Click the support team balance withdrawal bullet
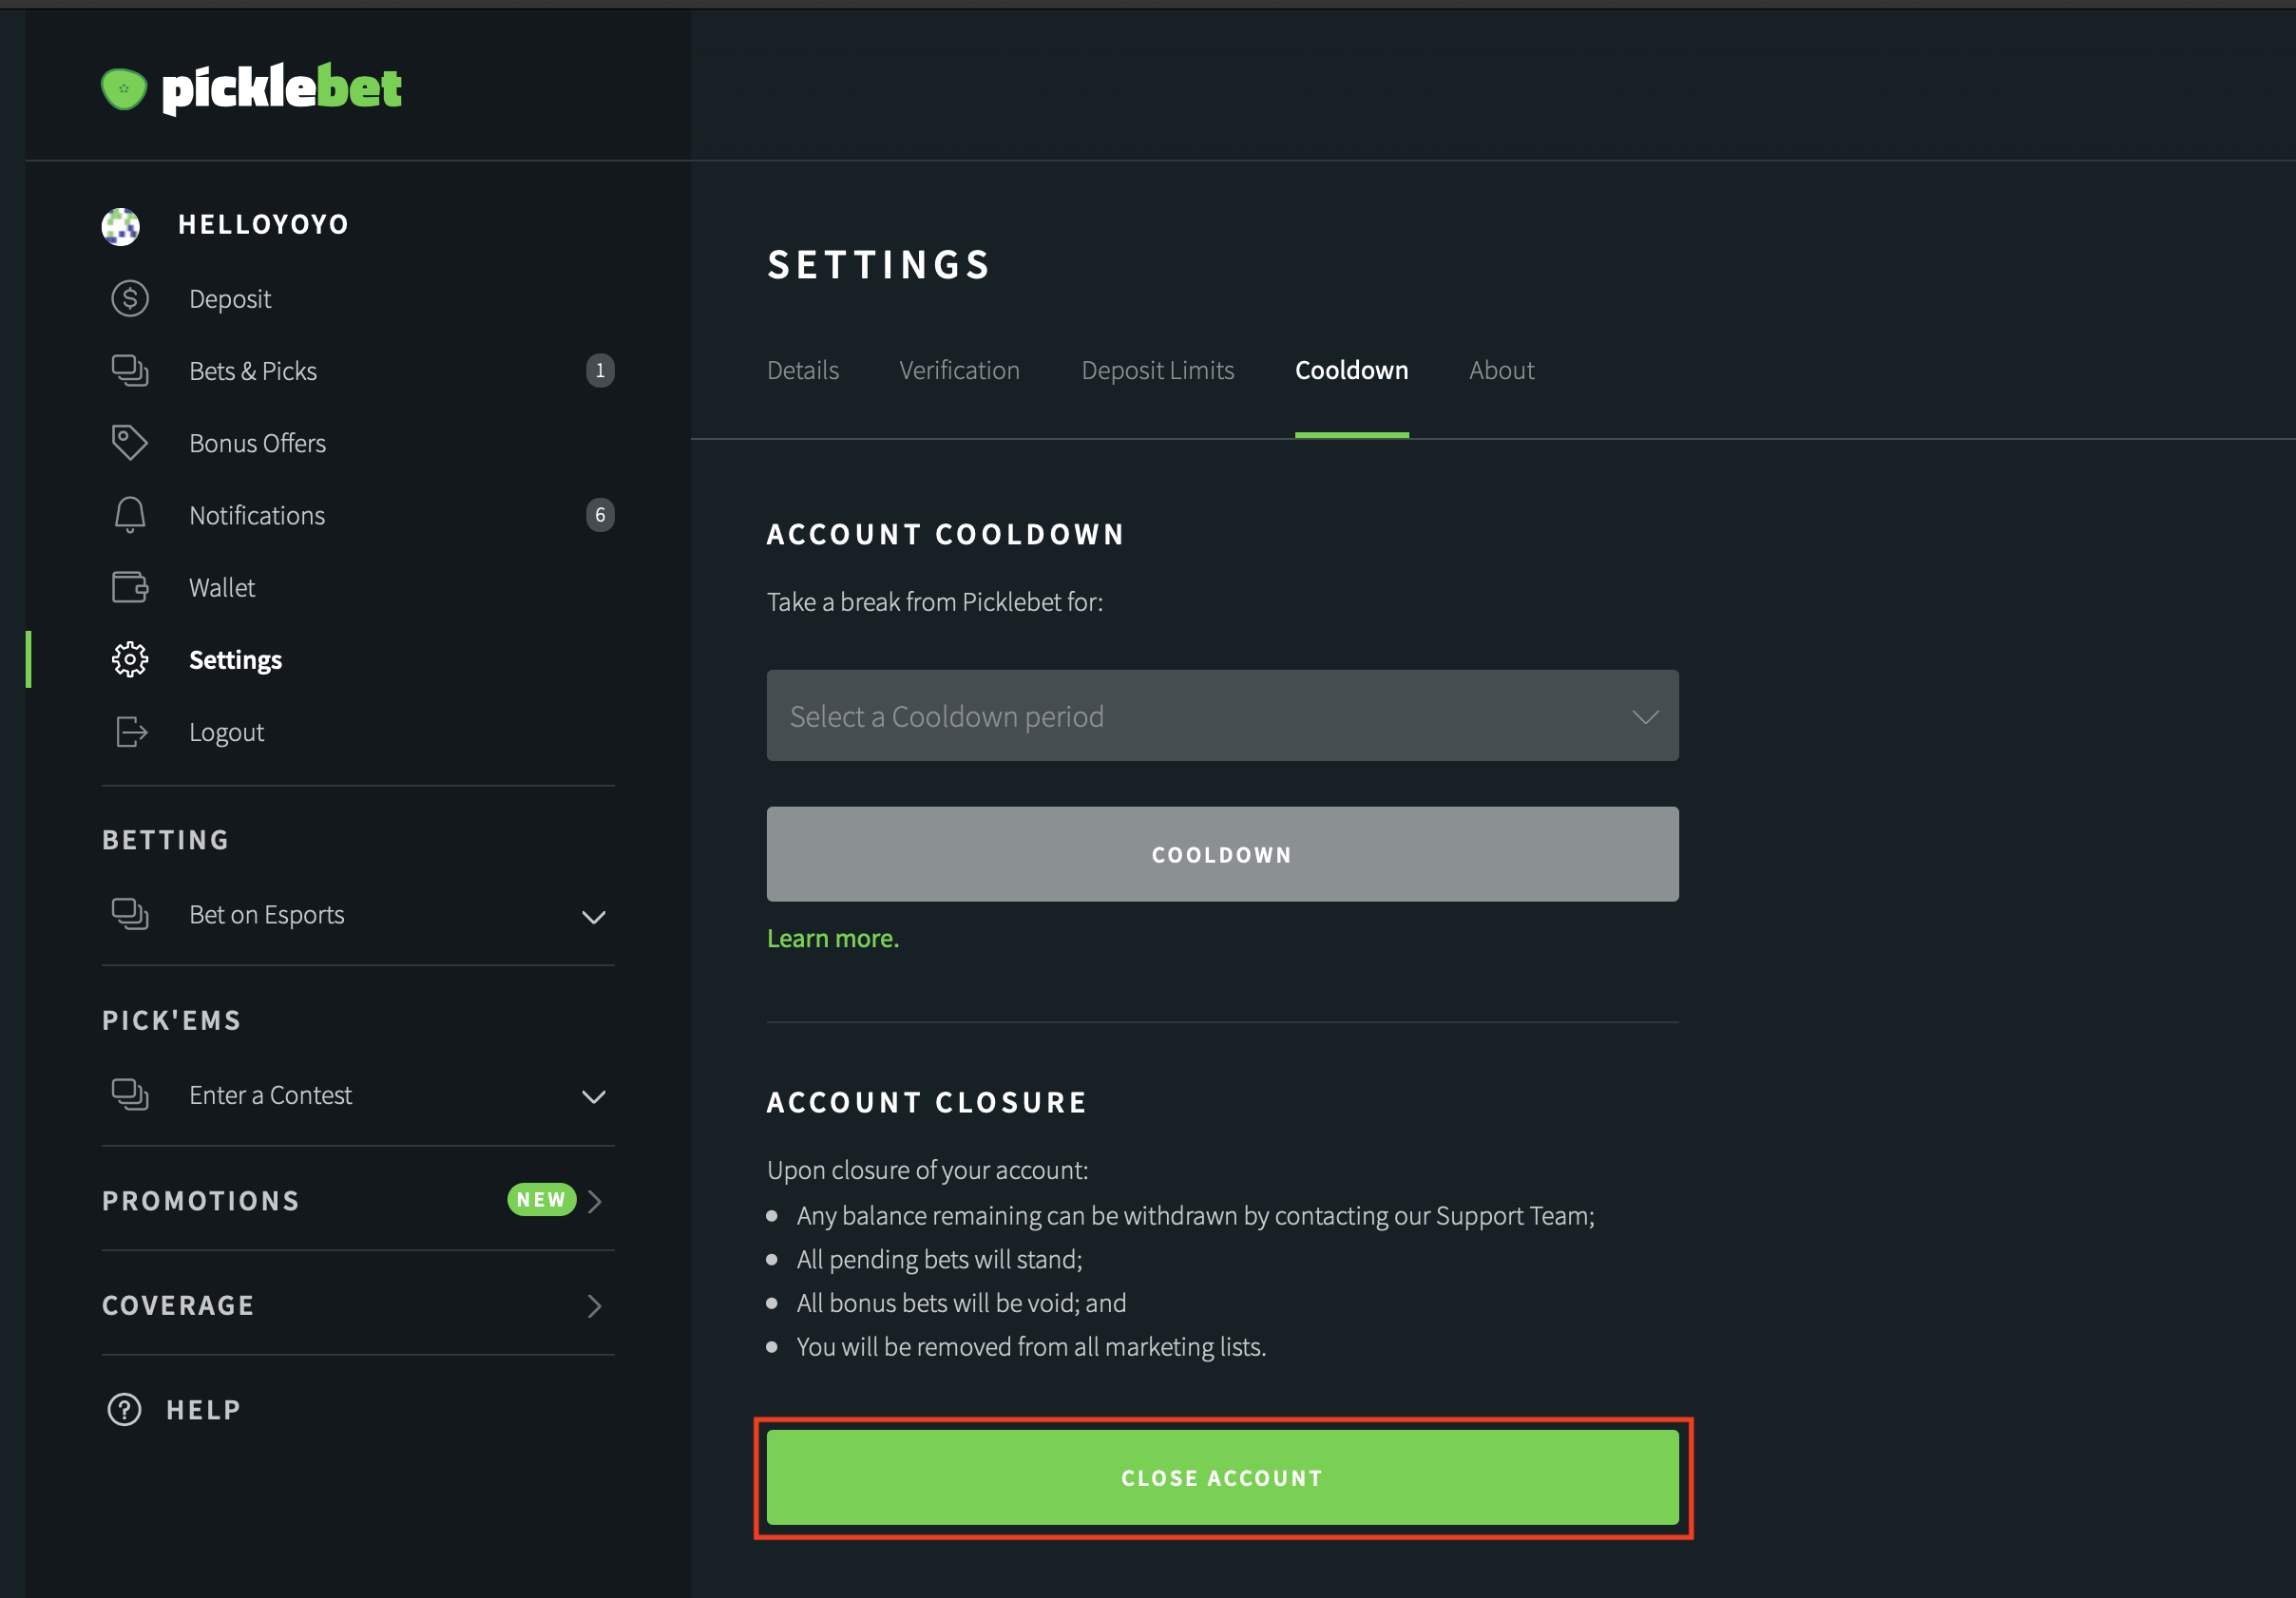The width and height of the screenshot is (2296, 1598). click(x=1196, y=1216)
